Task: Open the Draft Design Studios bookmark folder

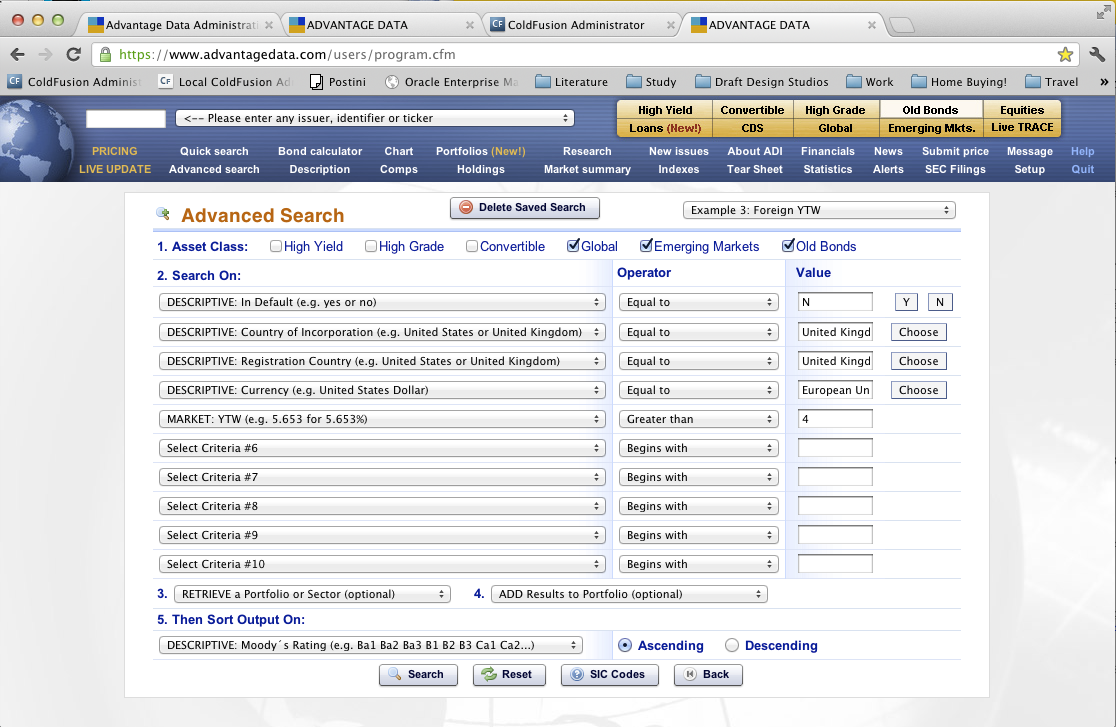Action: coord(762,82)
